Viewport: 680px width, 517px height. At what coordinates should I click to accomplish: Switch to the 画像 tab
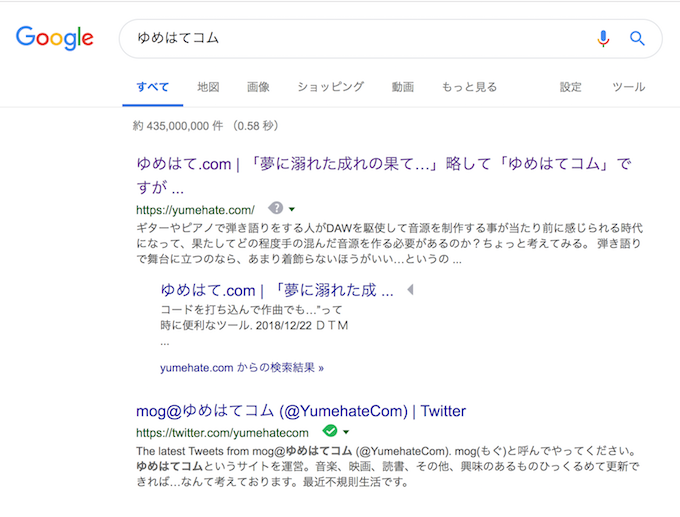[258, 87]
